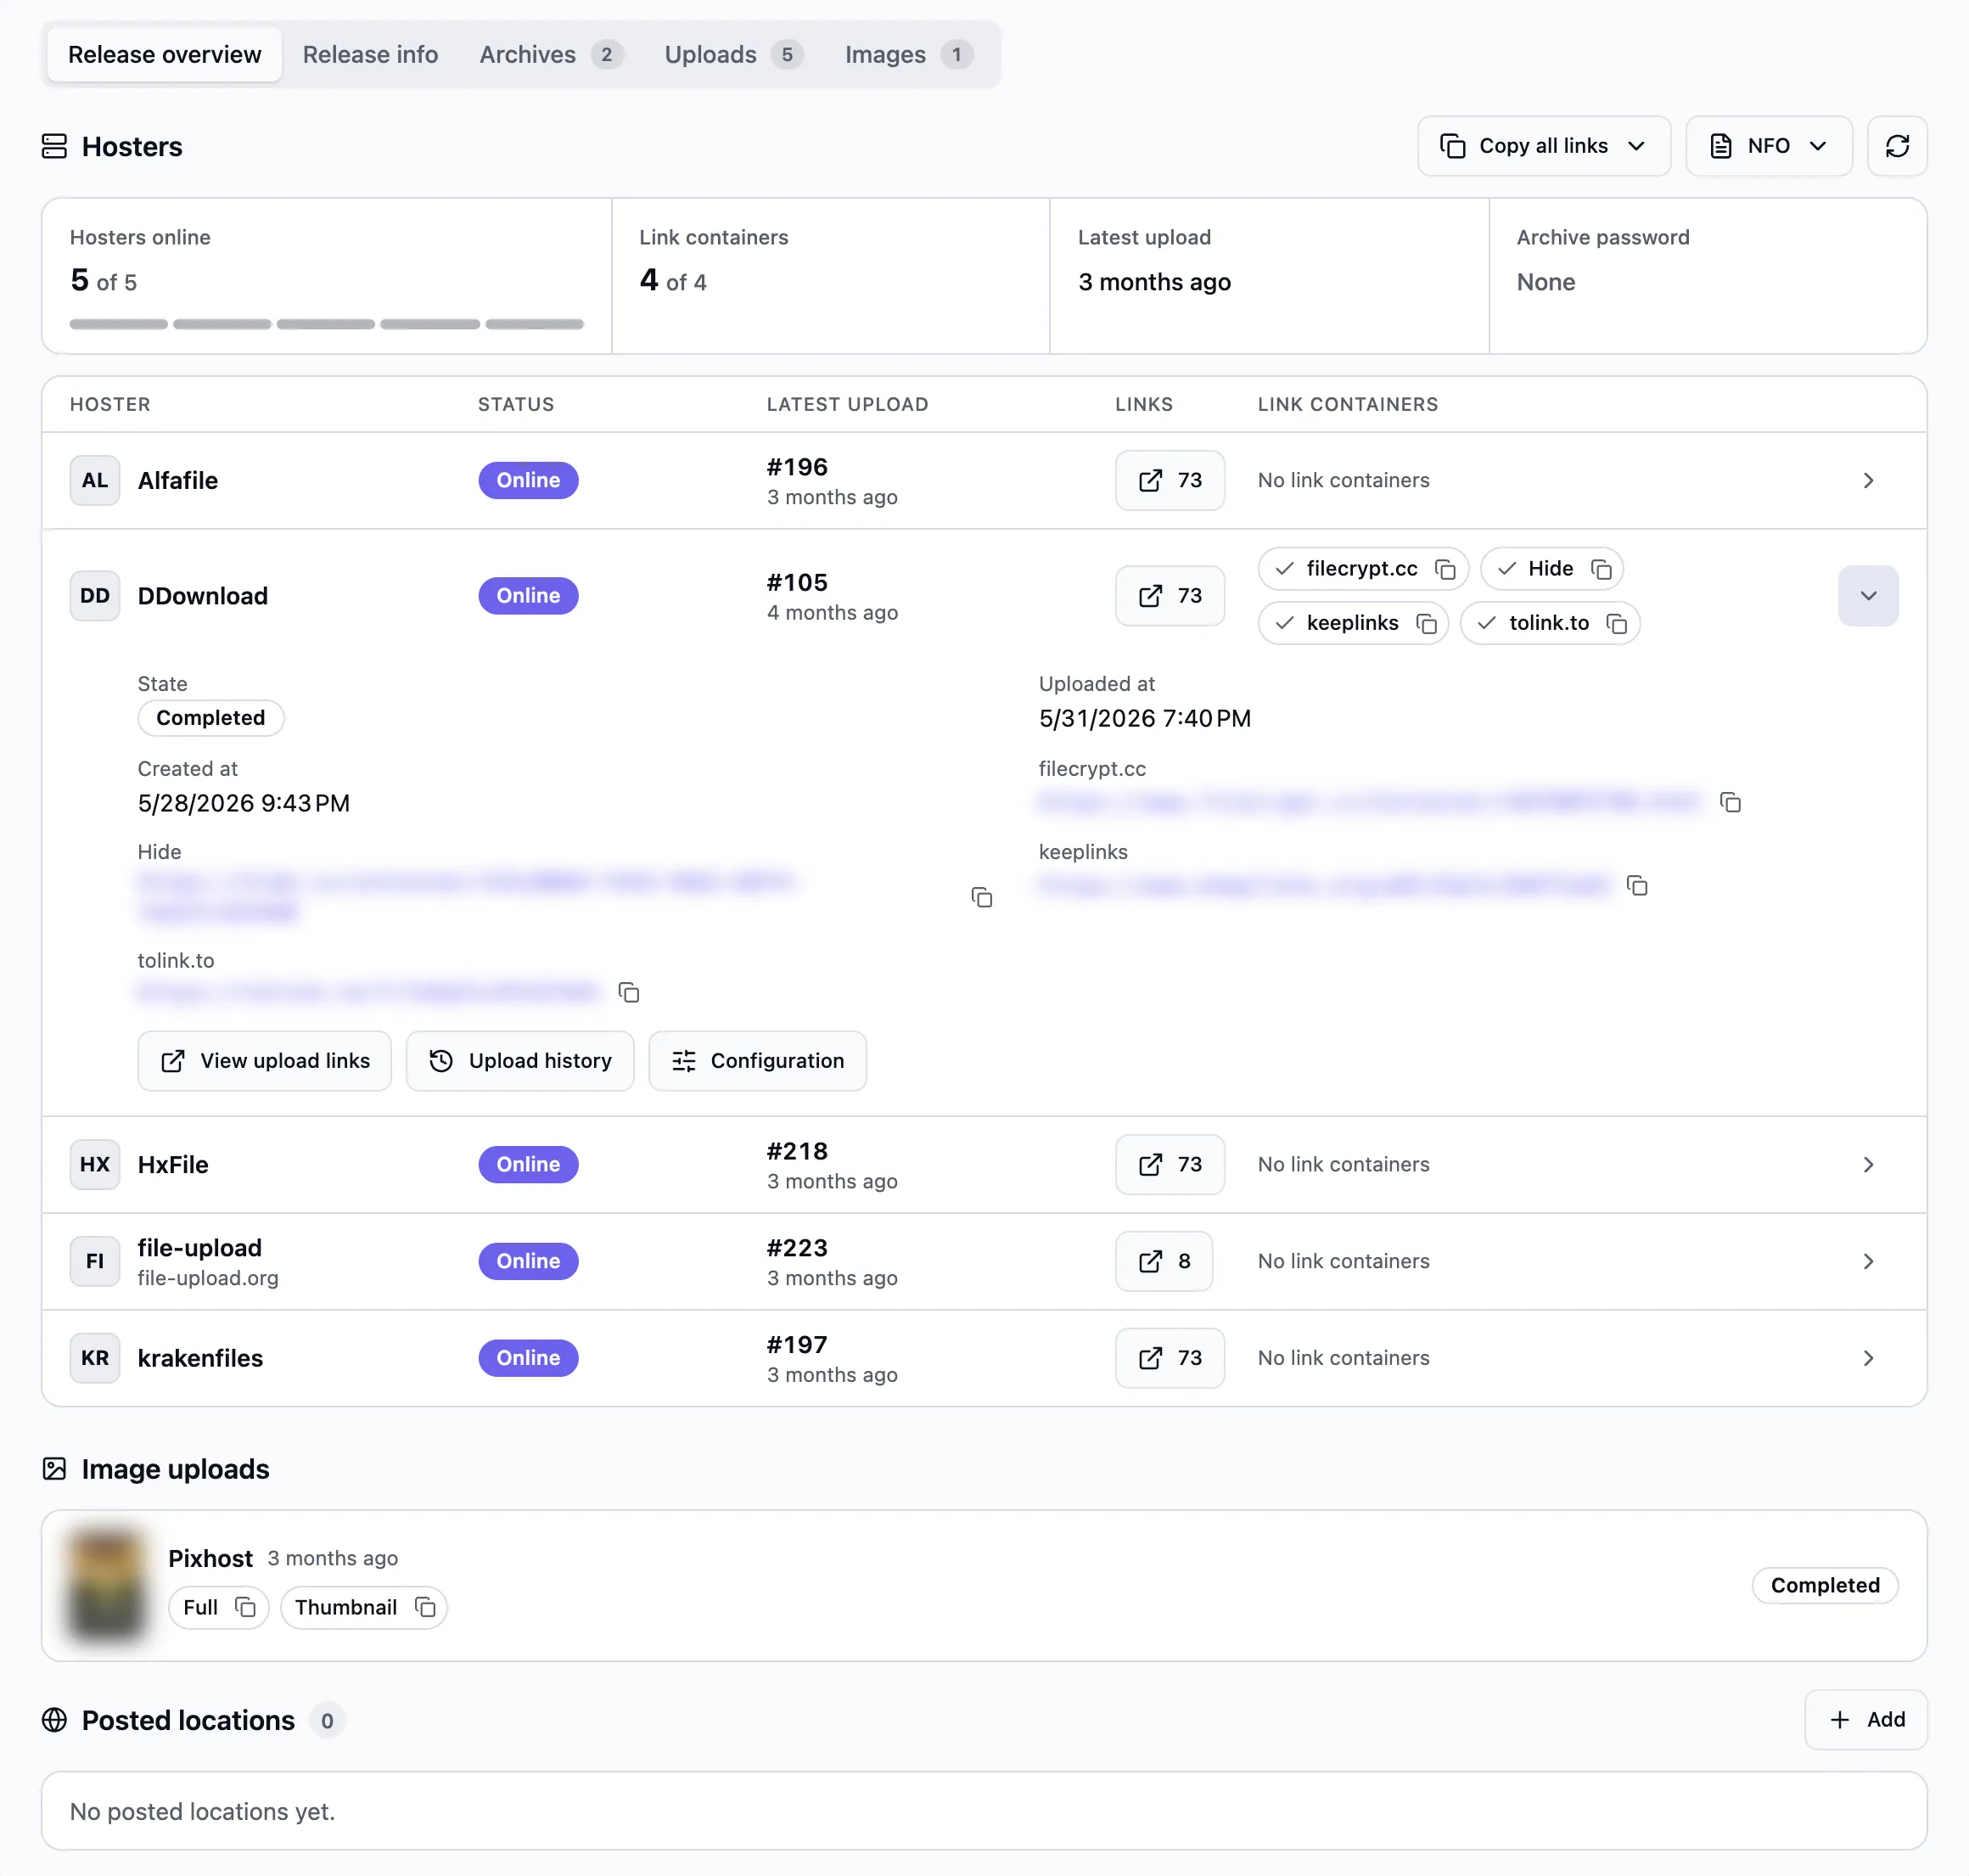1969x1876 pixels.
Task: Click the refresh icon next to NFO
Action: 1897,146
